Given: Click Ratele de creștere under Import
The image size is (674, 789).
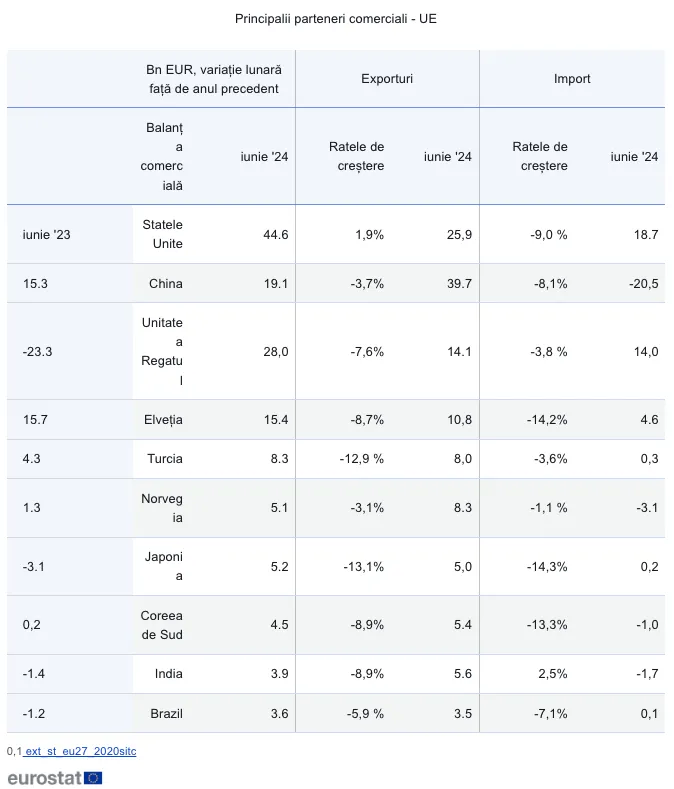Looking at the screenshot, I should click(x=540, y=157).
